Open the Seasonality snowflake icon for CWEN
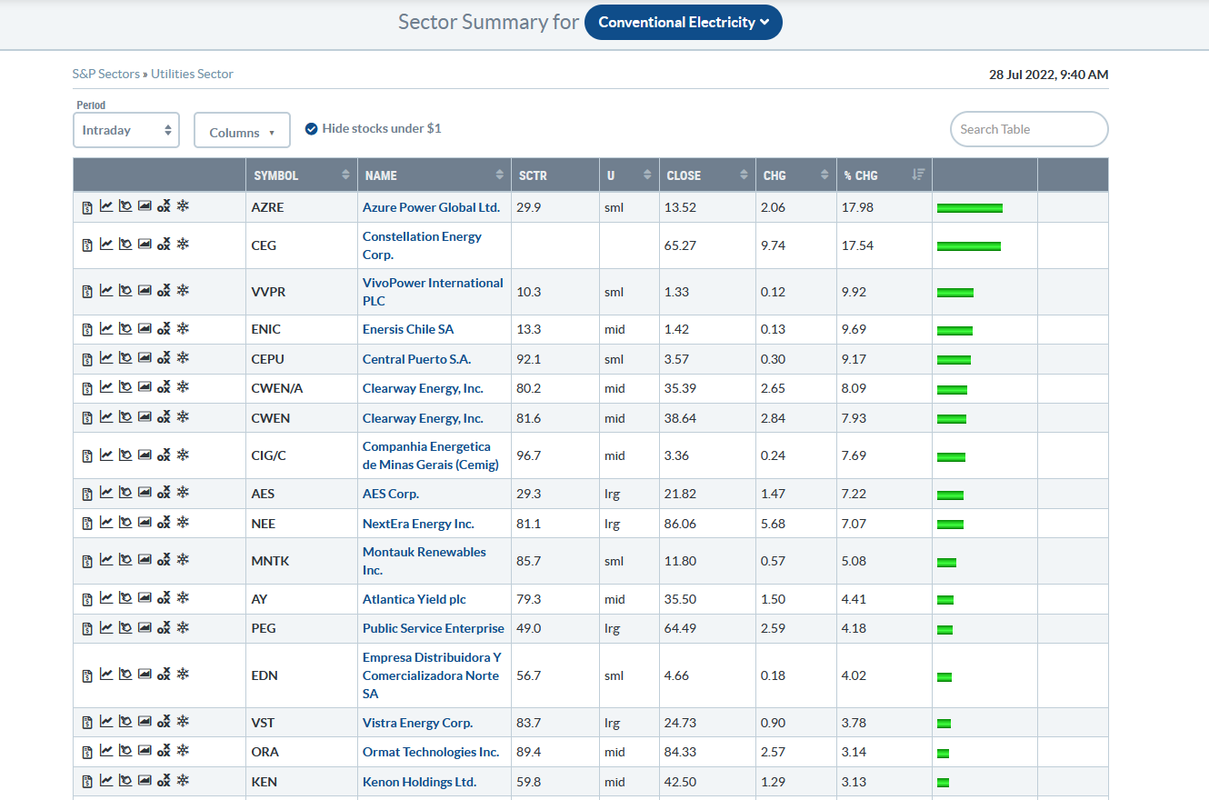 pos(183,417)
